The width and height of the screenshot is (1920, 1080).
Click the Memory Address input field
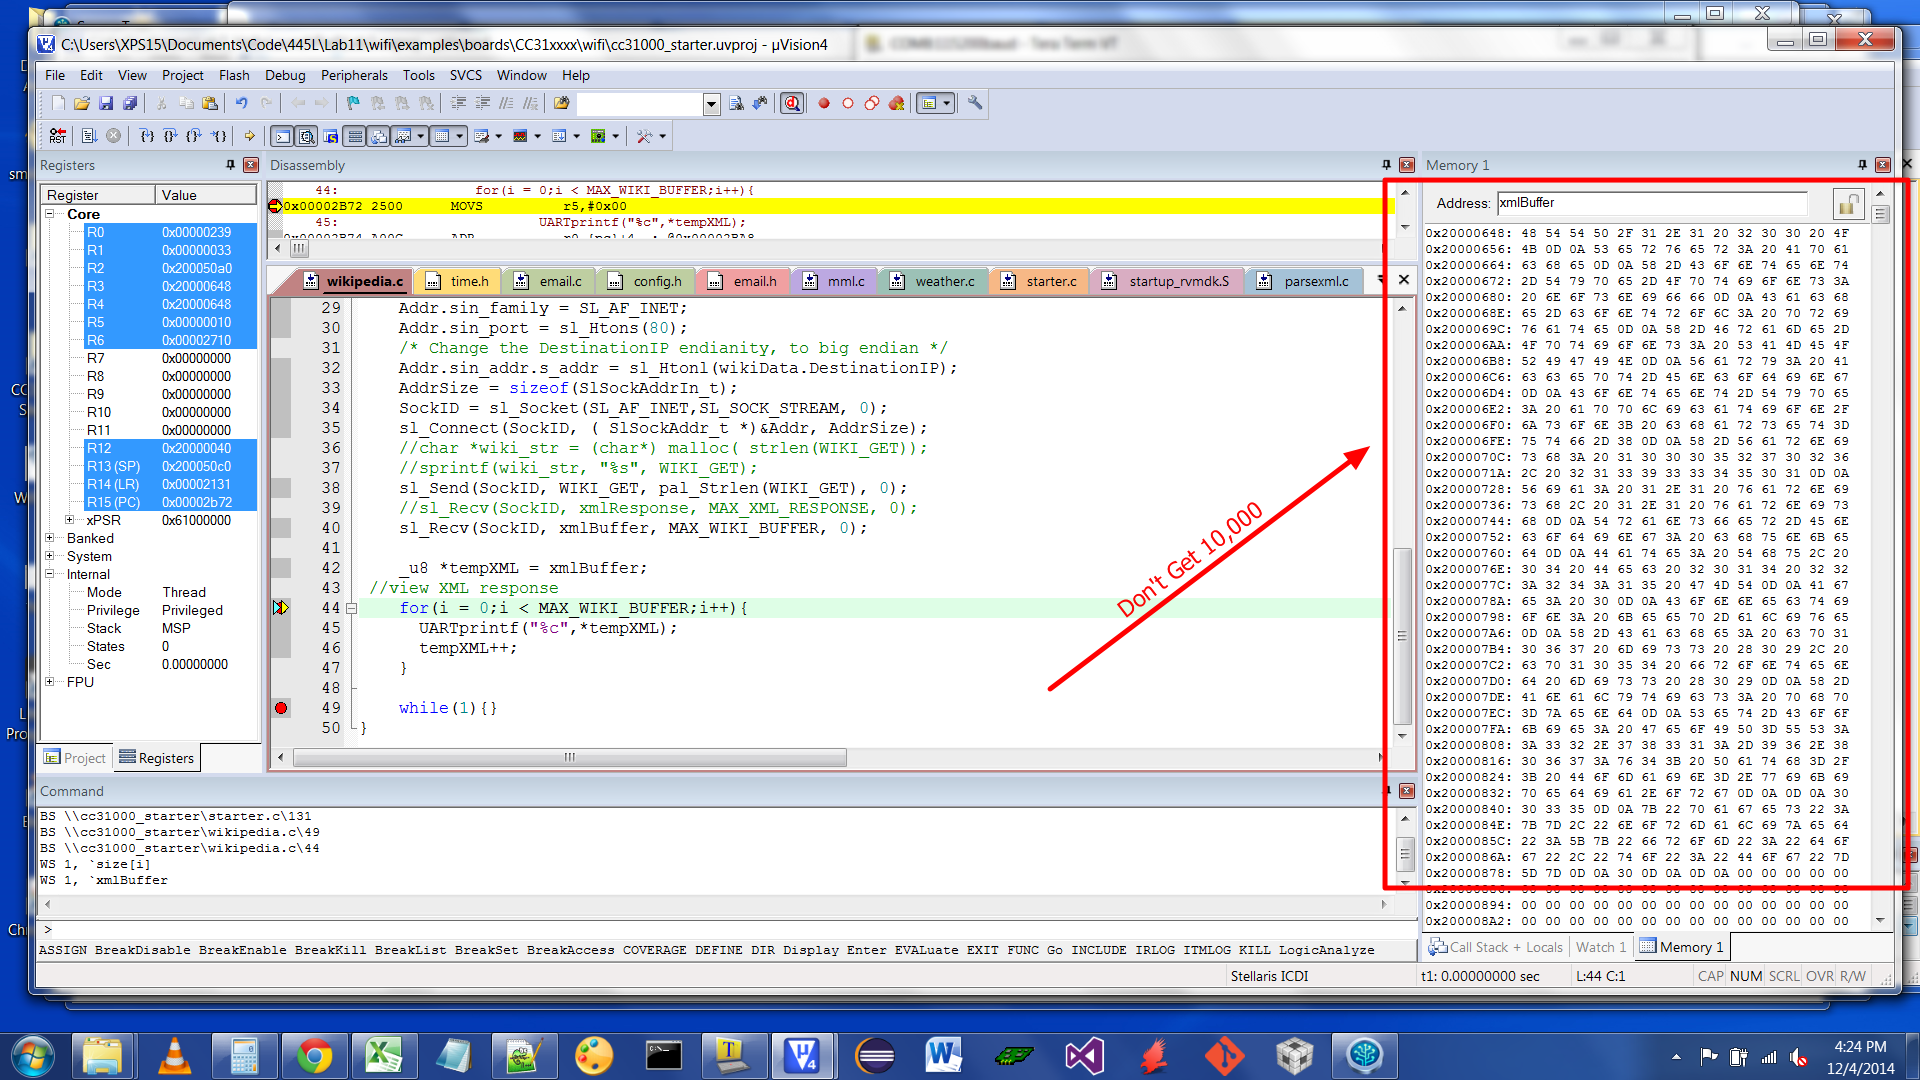[1651, 203]
